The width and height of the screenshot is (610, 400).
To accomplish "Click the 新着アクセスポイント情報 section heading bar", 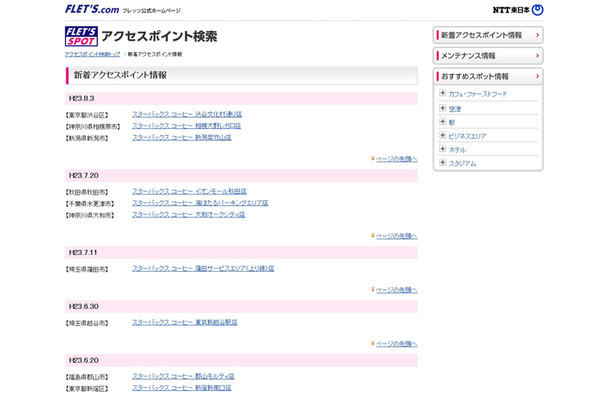I will [x=241, y=75].
